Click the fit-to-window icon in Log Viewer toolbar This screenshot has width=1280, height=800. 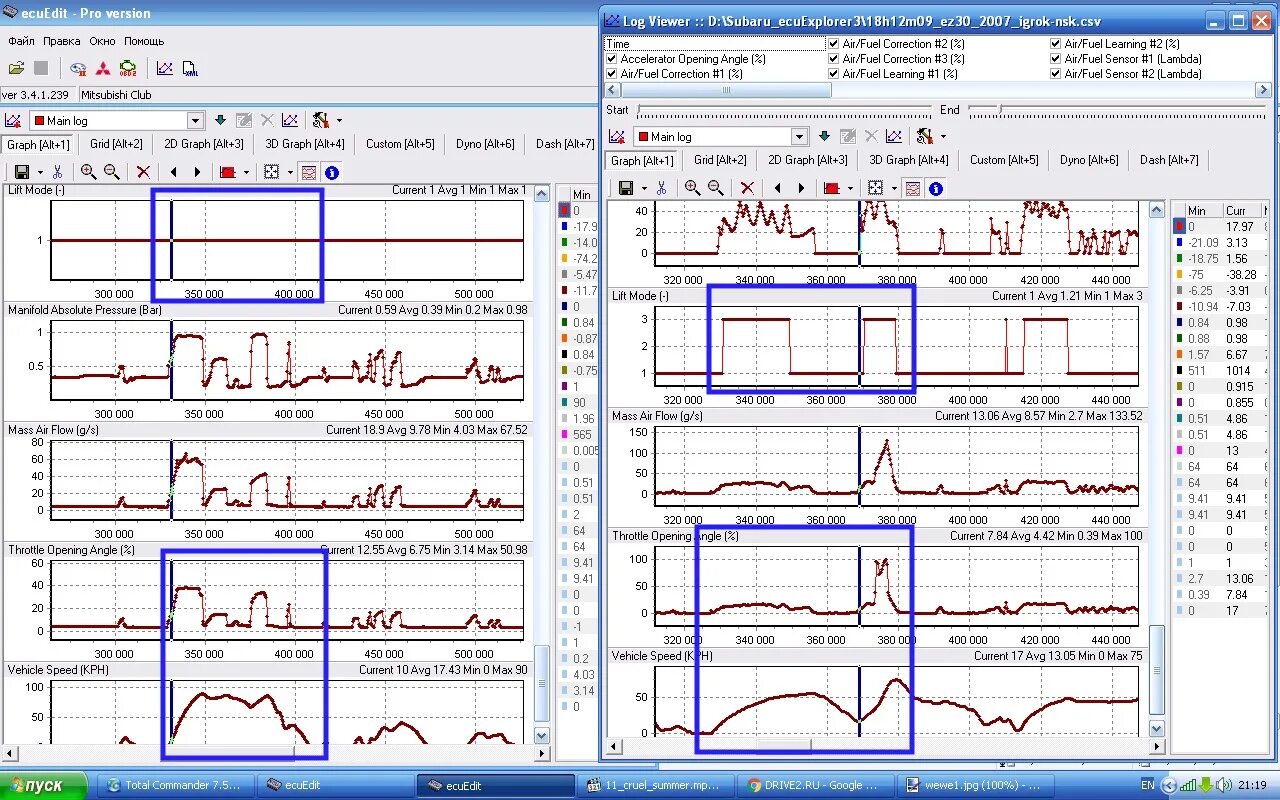pyautogui.click(x=875, y=188)
